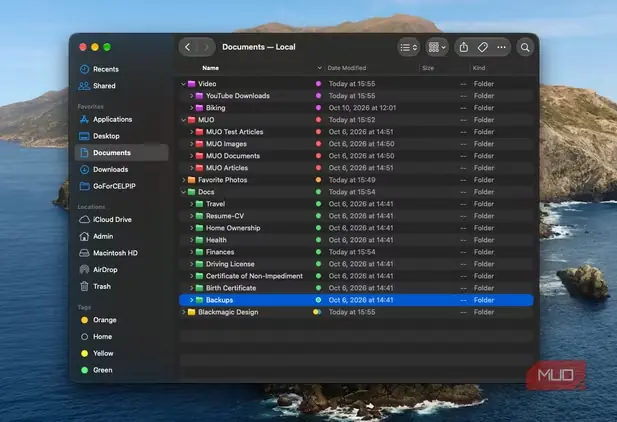Viewport: 617px width, 422px height.
Task: Select the MUO Articles folder icon
Action: [x=200, y=168]
